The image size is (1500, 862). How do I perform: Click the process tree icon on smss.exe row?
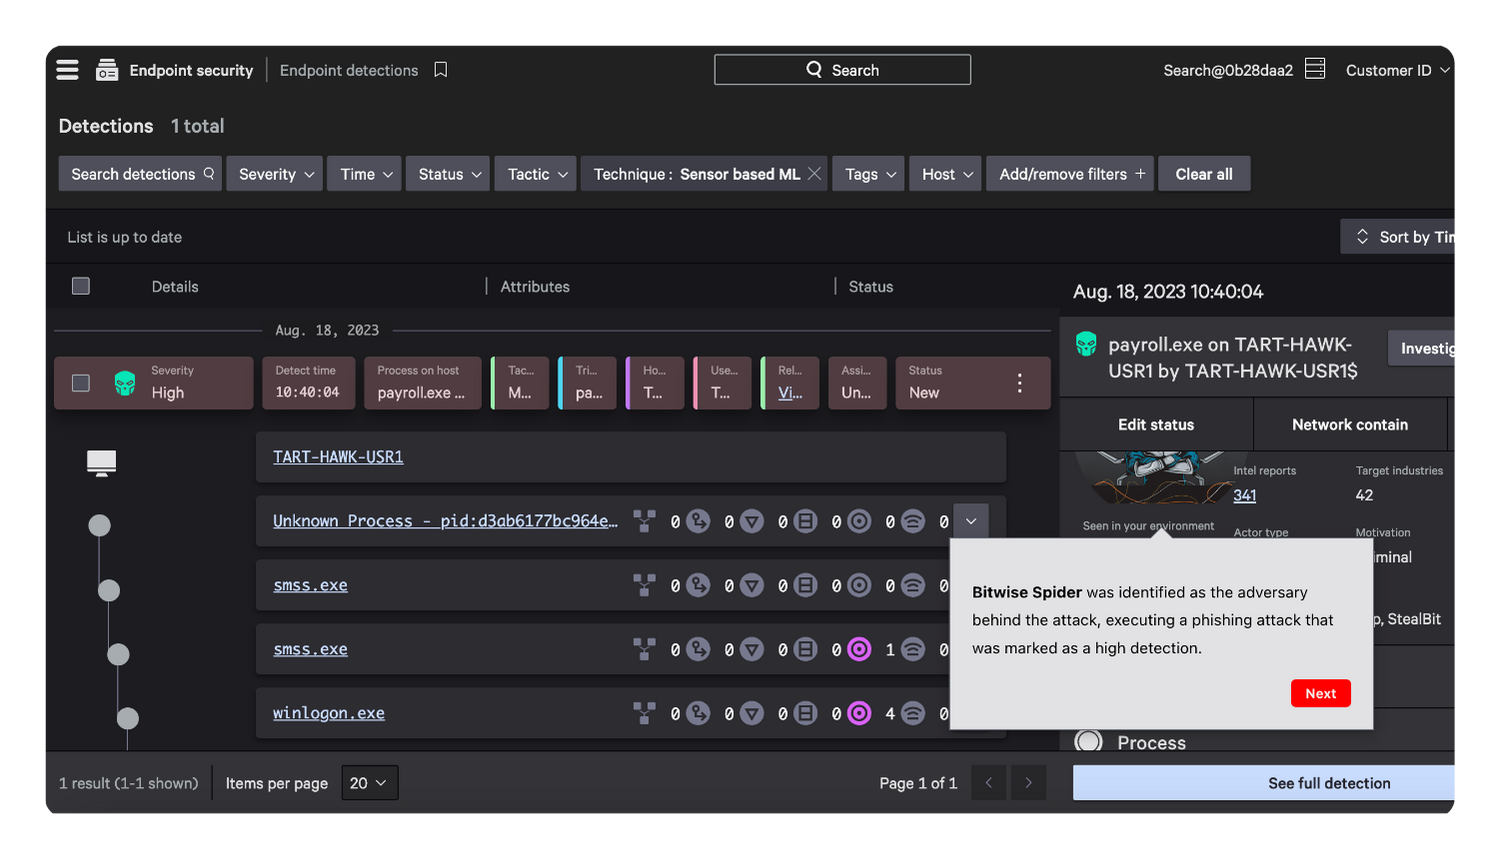tap(645, 585)
